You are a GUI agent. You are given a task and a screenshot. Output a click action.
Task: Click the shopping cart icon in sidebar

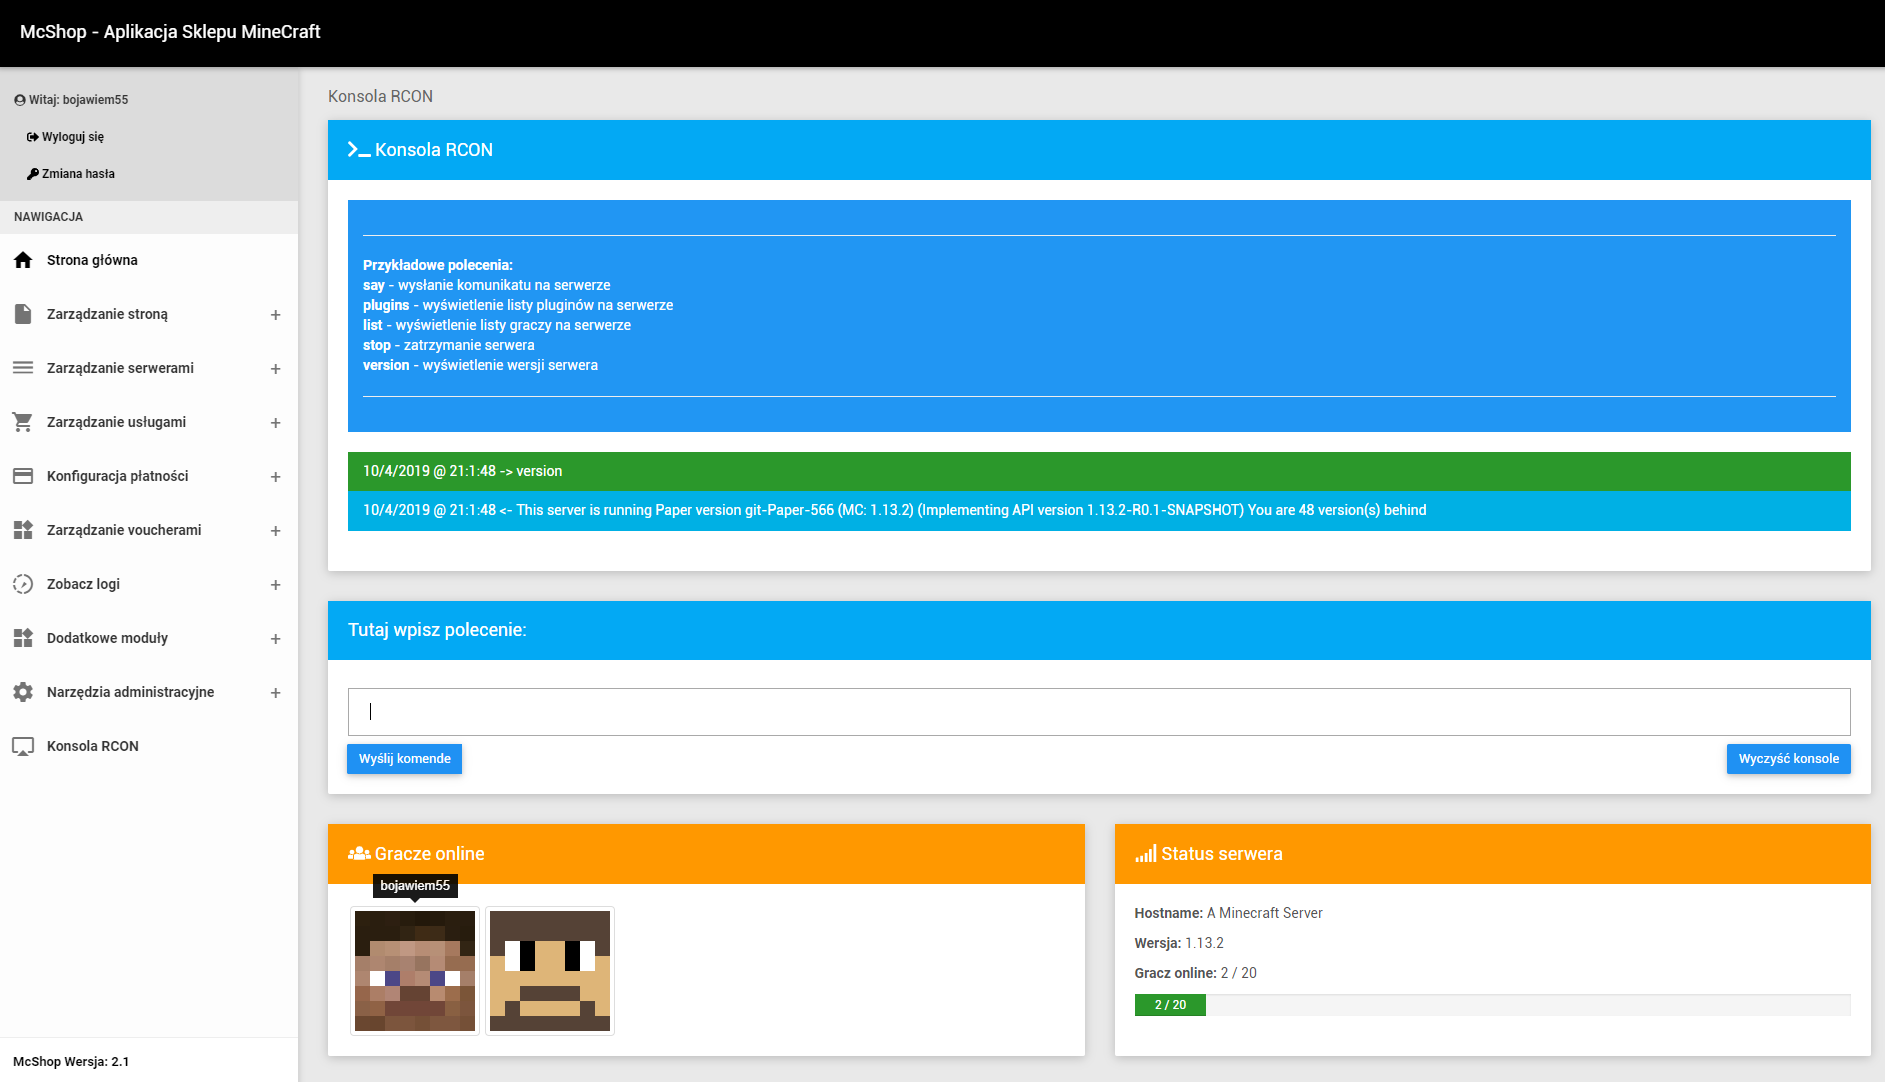pos(23,422)
